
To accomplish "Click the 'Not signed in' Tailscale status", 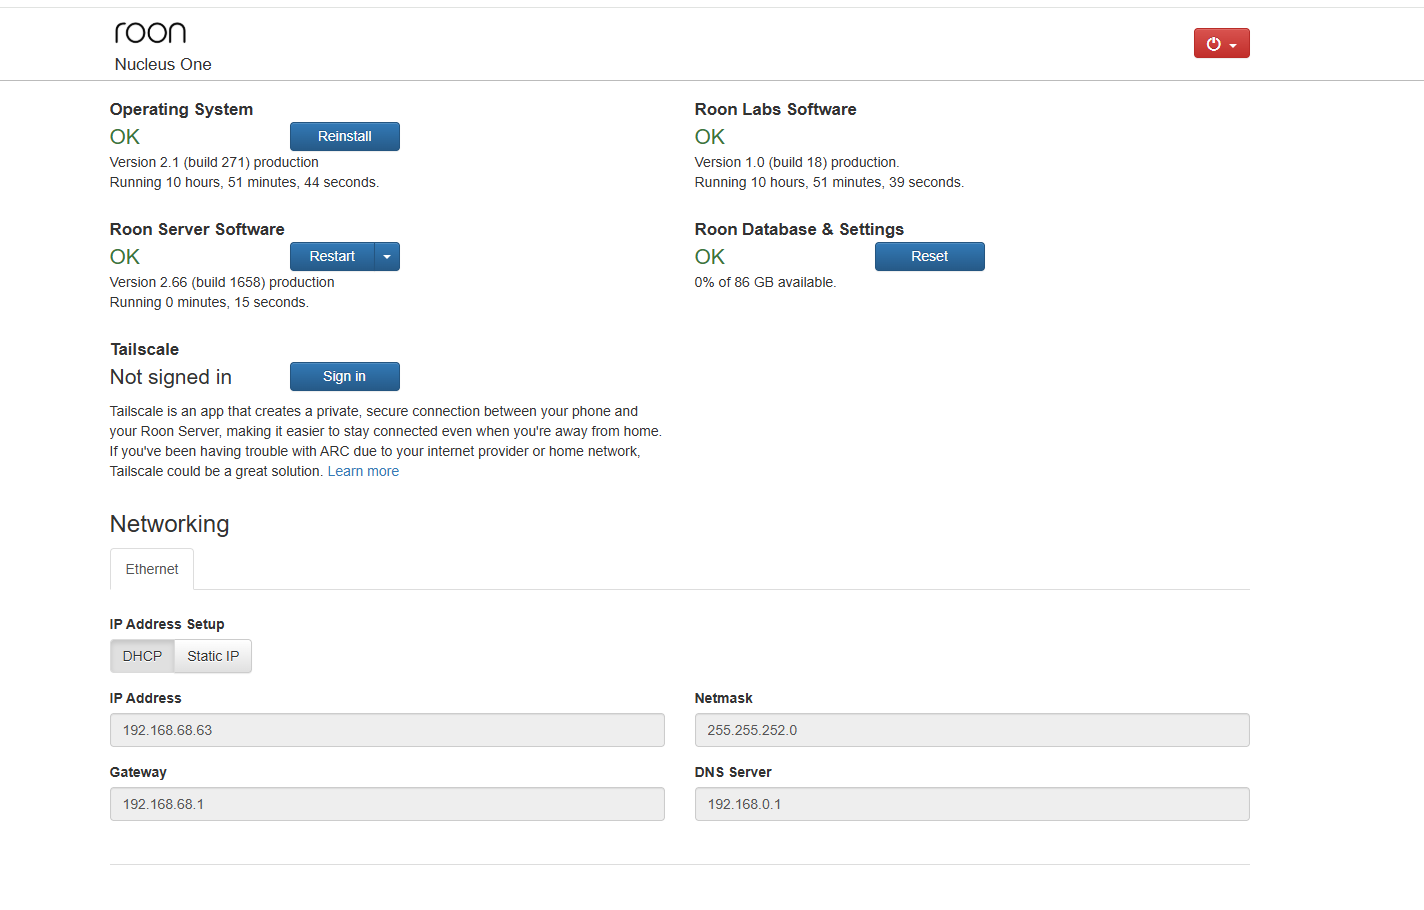I will (171, 377).
